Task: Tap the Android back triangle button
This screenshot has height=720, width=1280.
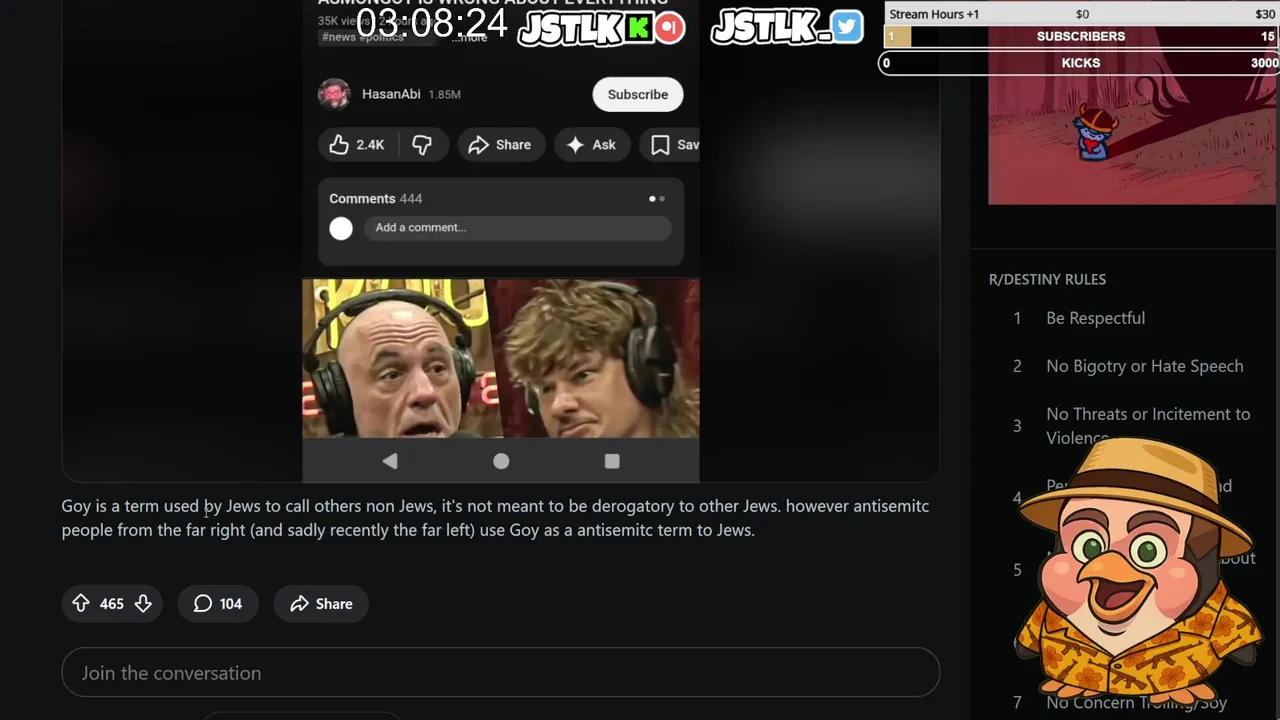Action: (x=390, y=461)
